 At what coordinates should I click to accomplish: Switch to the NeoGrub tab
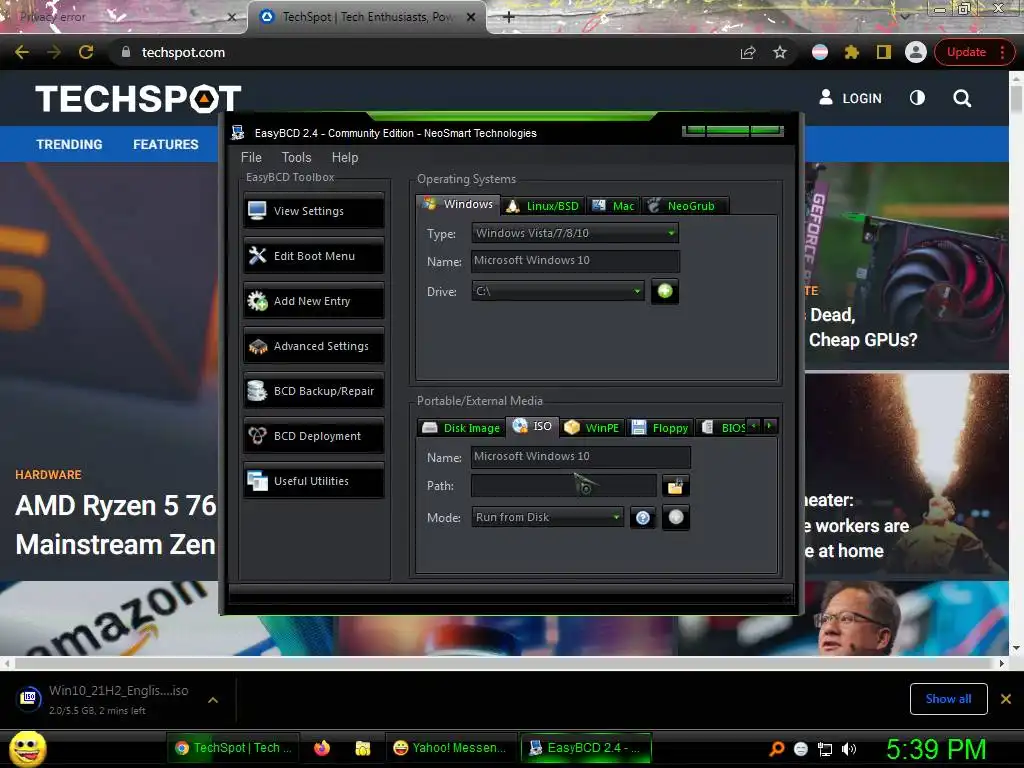tap(684, 206)
